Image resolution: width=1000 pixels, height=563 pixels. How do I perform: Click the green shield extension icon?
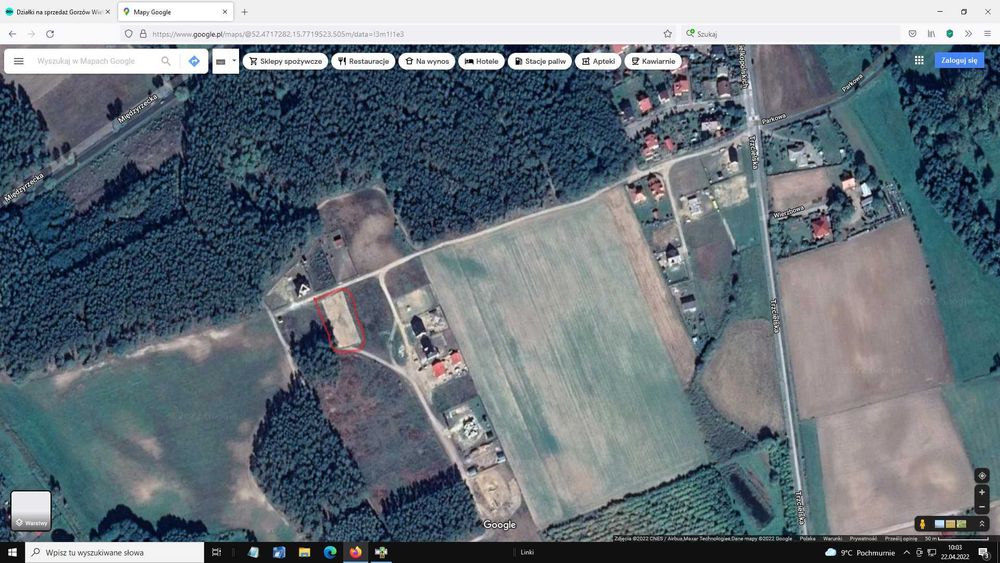950,34
